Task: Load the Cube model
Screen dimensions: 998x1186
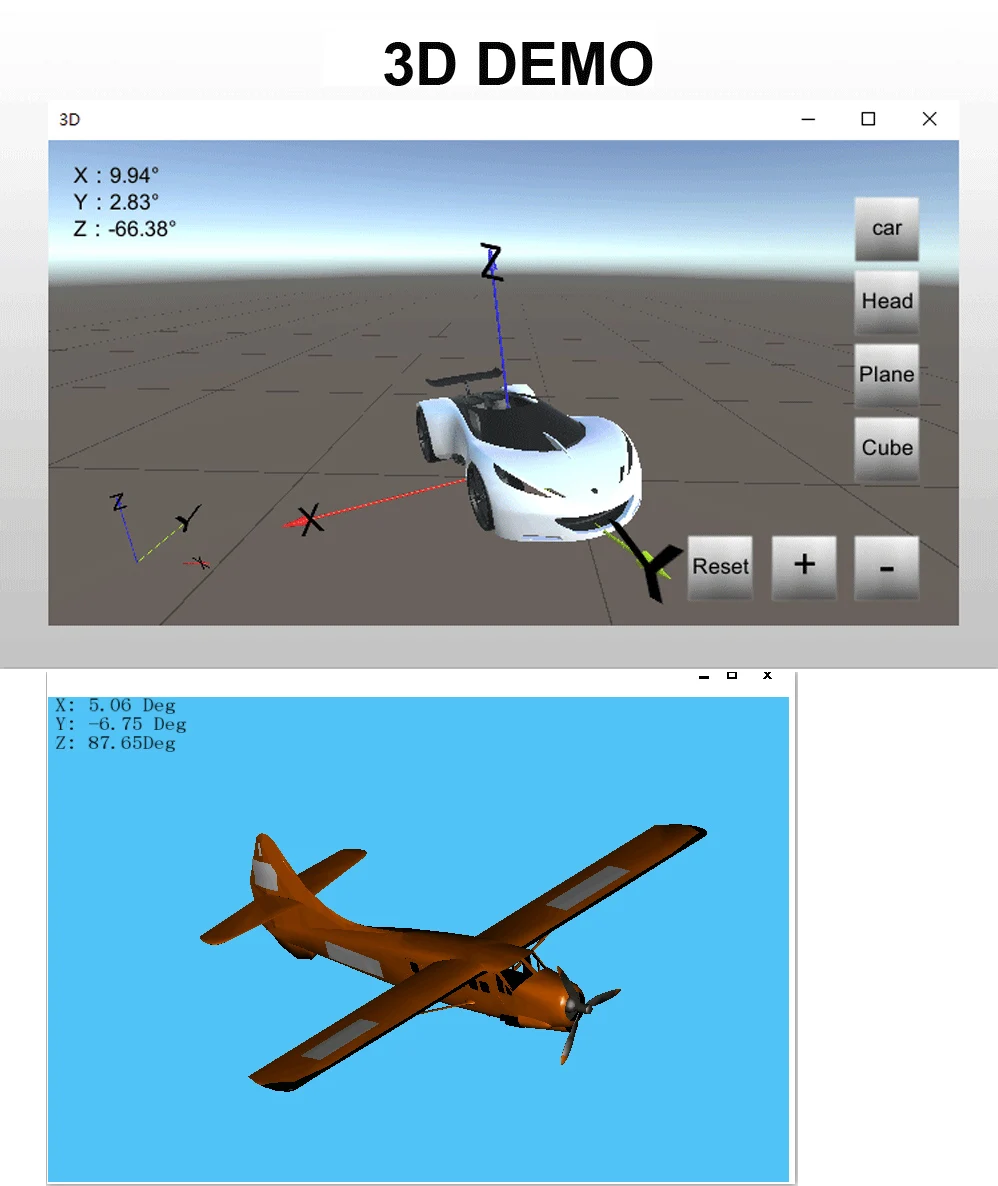Action: point(887,449)
